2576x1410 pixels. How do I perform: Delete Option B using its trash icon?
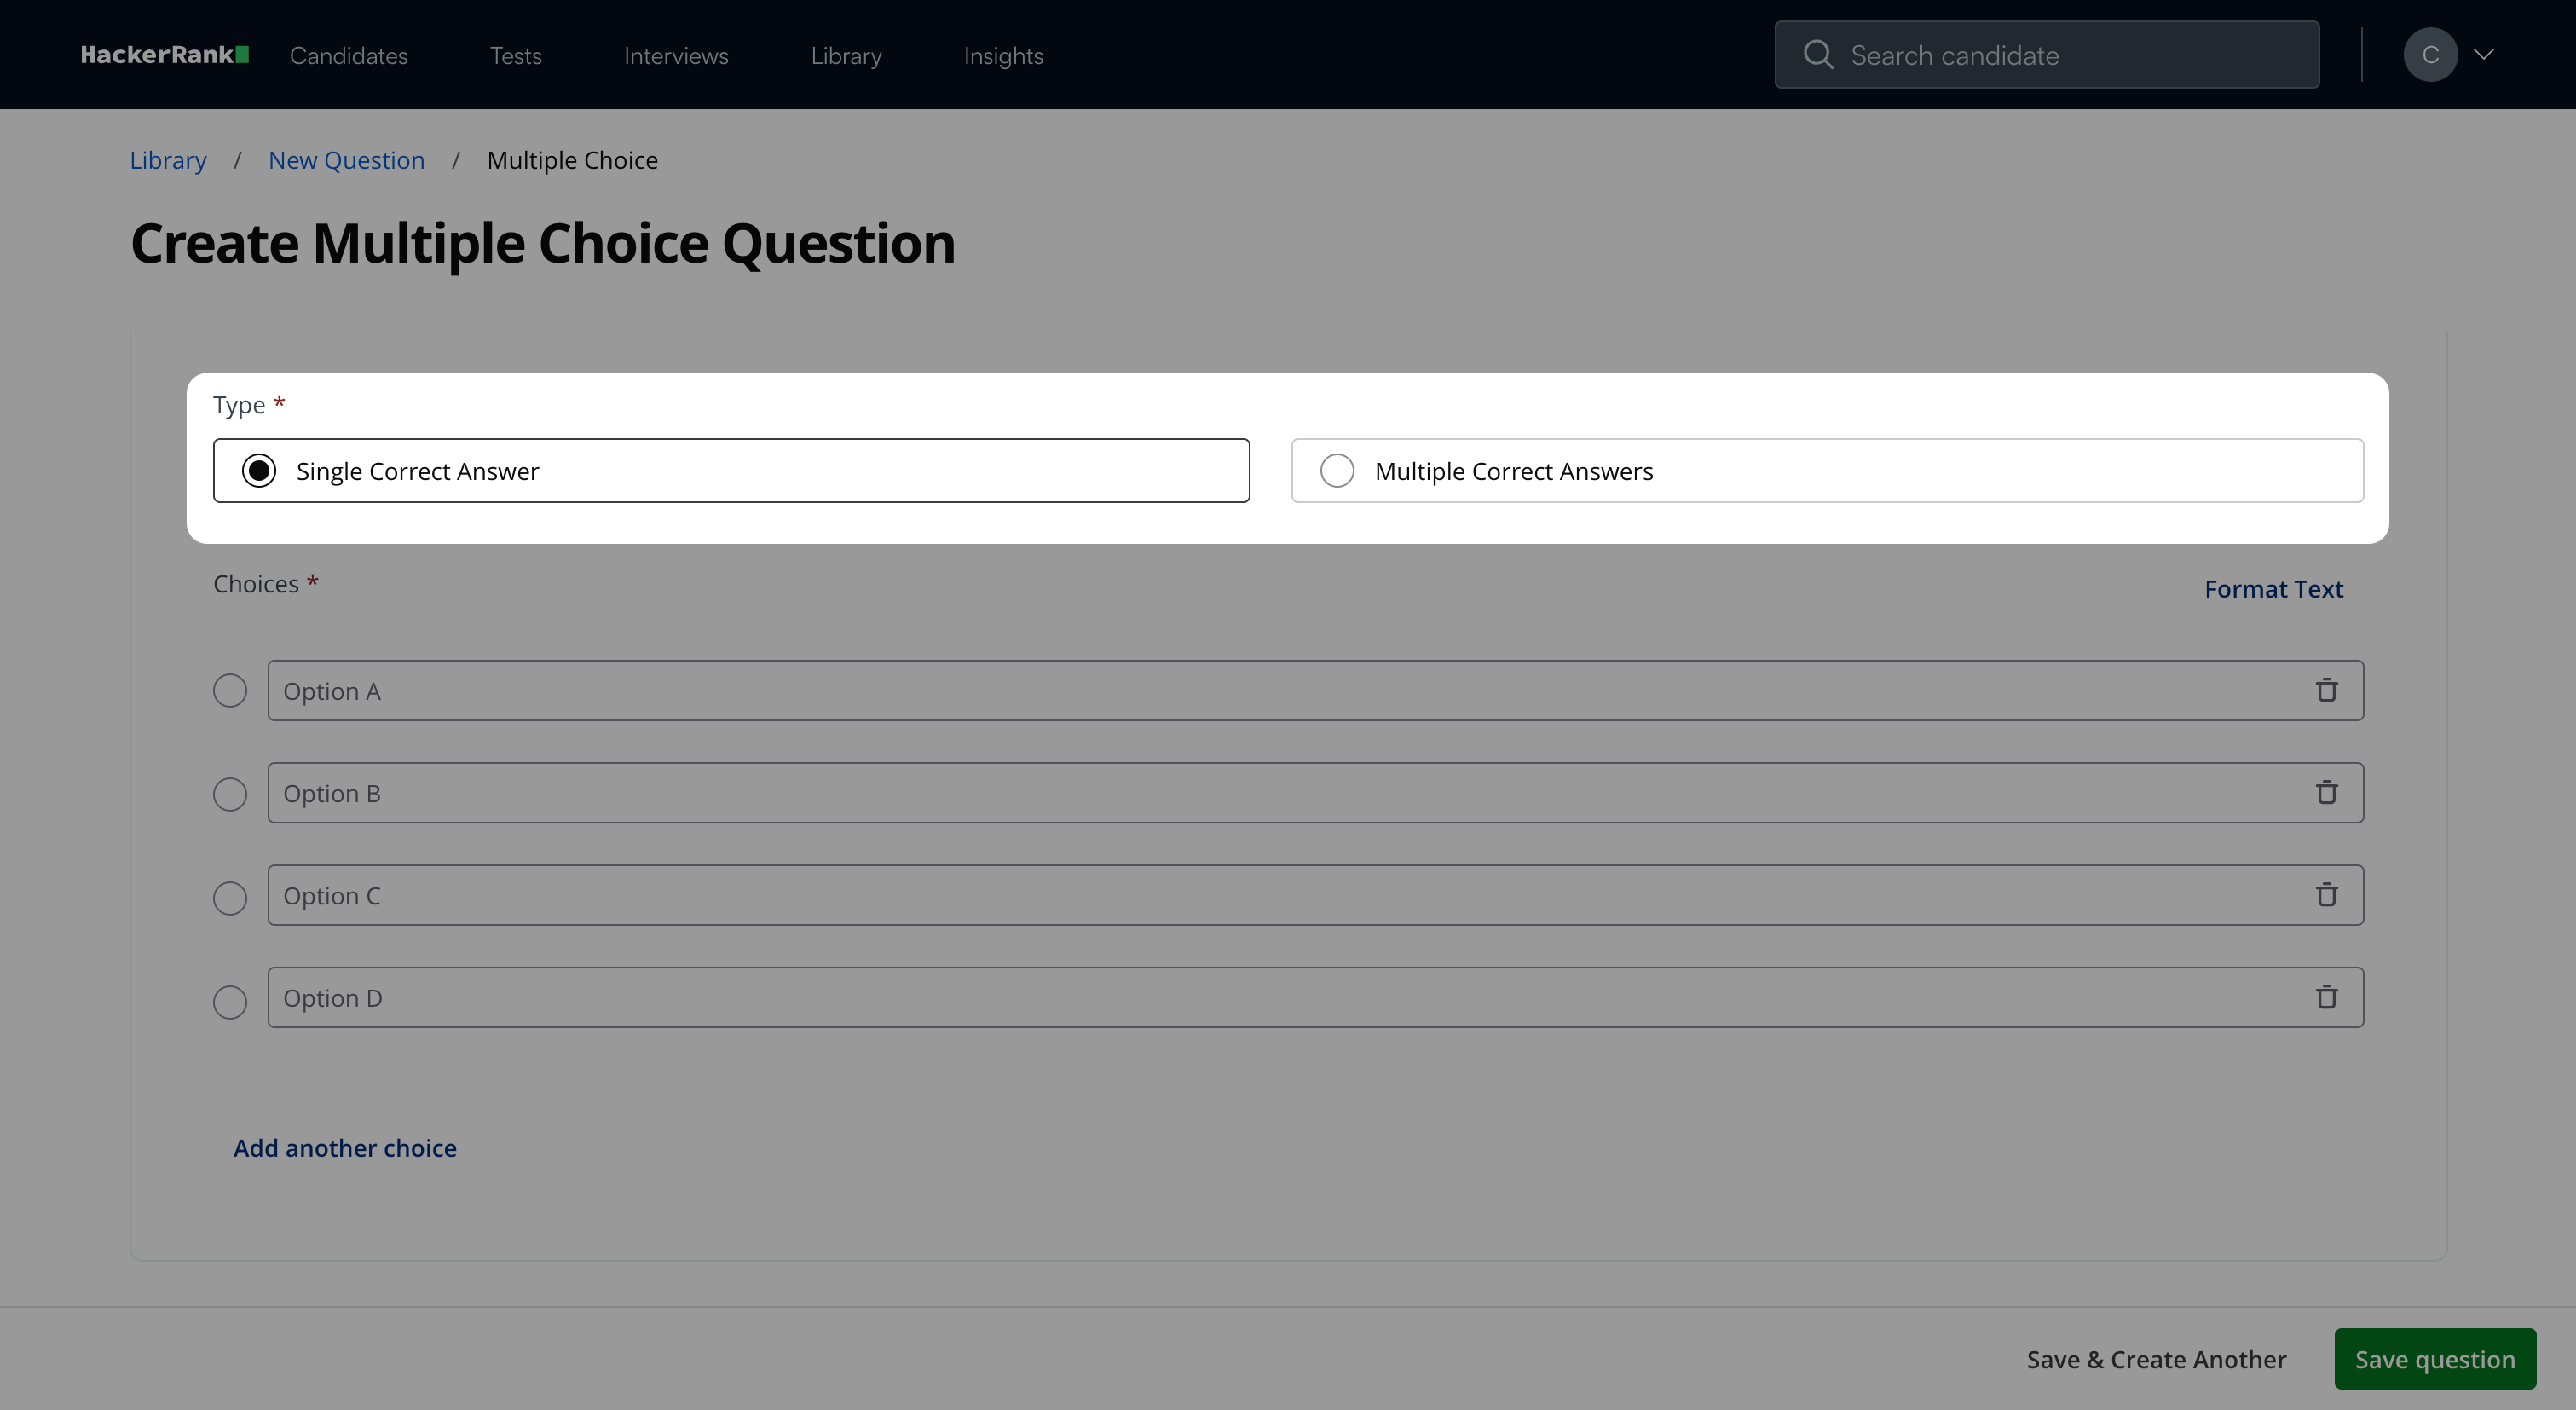2326,792
